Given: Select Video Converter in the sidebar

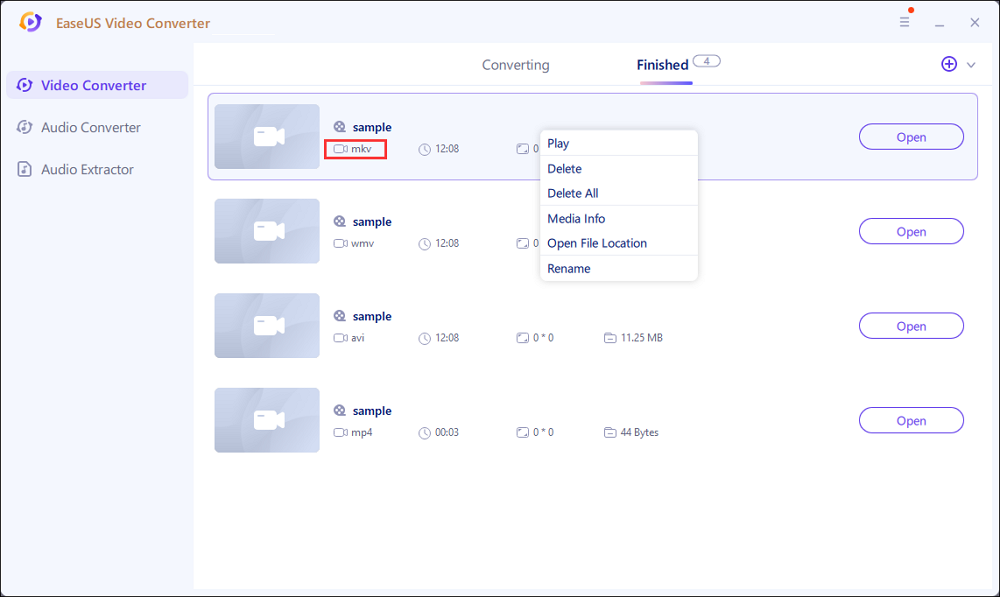Looking at the screenshot, I should point(96,85).
